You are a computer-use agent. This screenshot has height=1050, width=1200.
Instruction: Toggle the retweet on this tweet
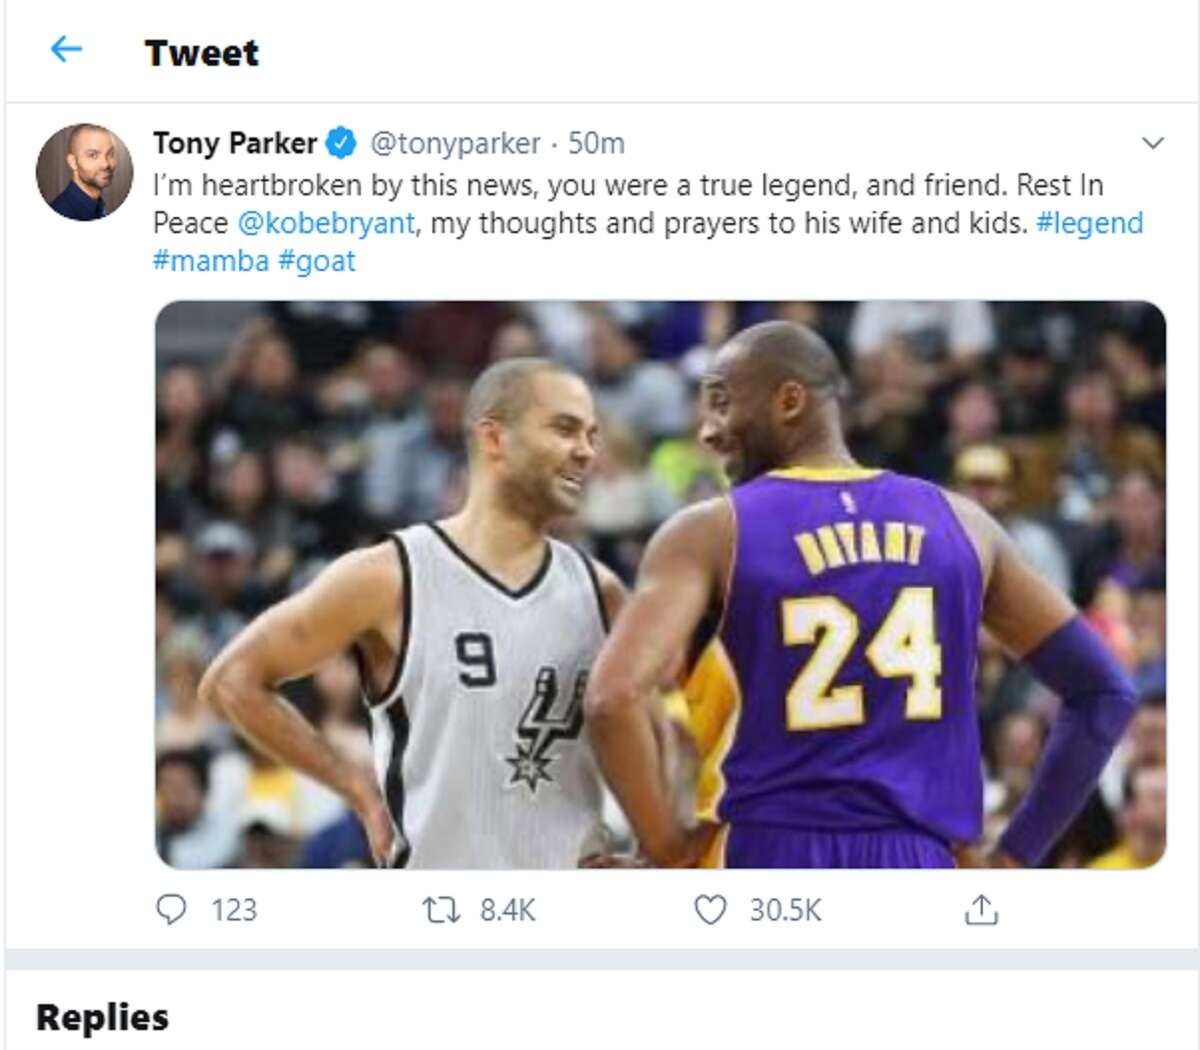434,910
